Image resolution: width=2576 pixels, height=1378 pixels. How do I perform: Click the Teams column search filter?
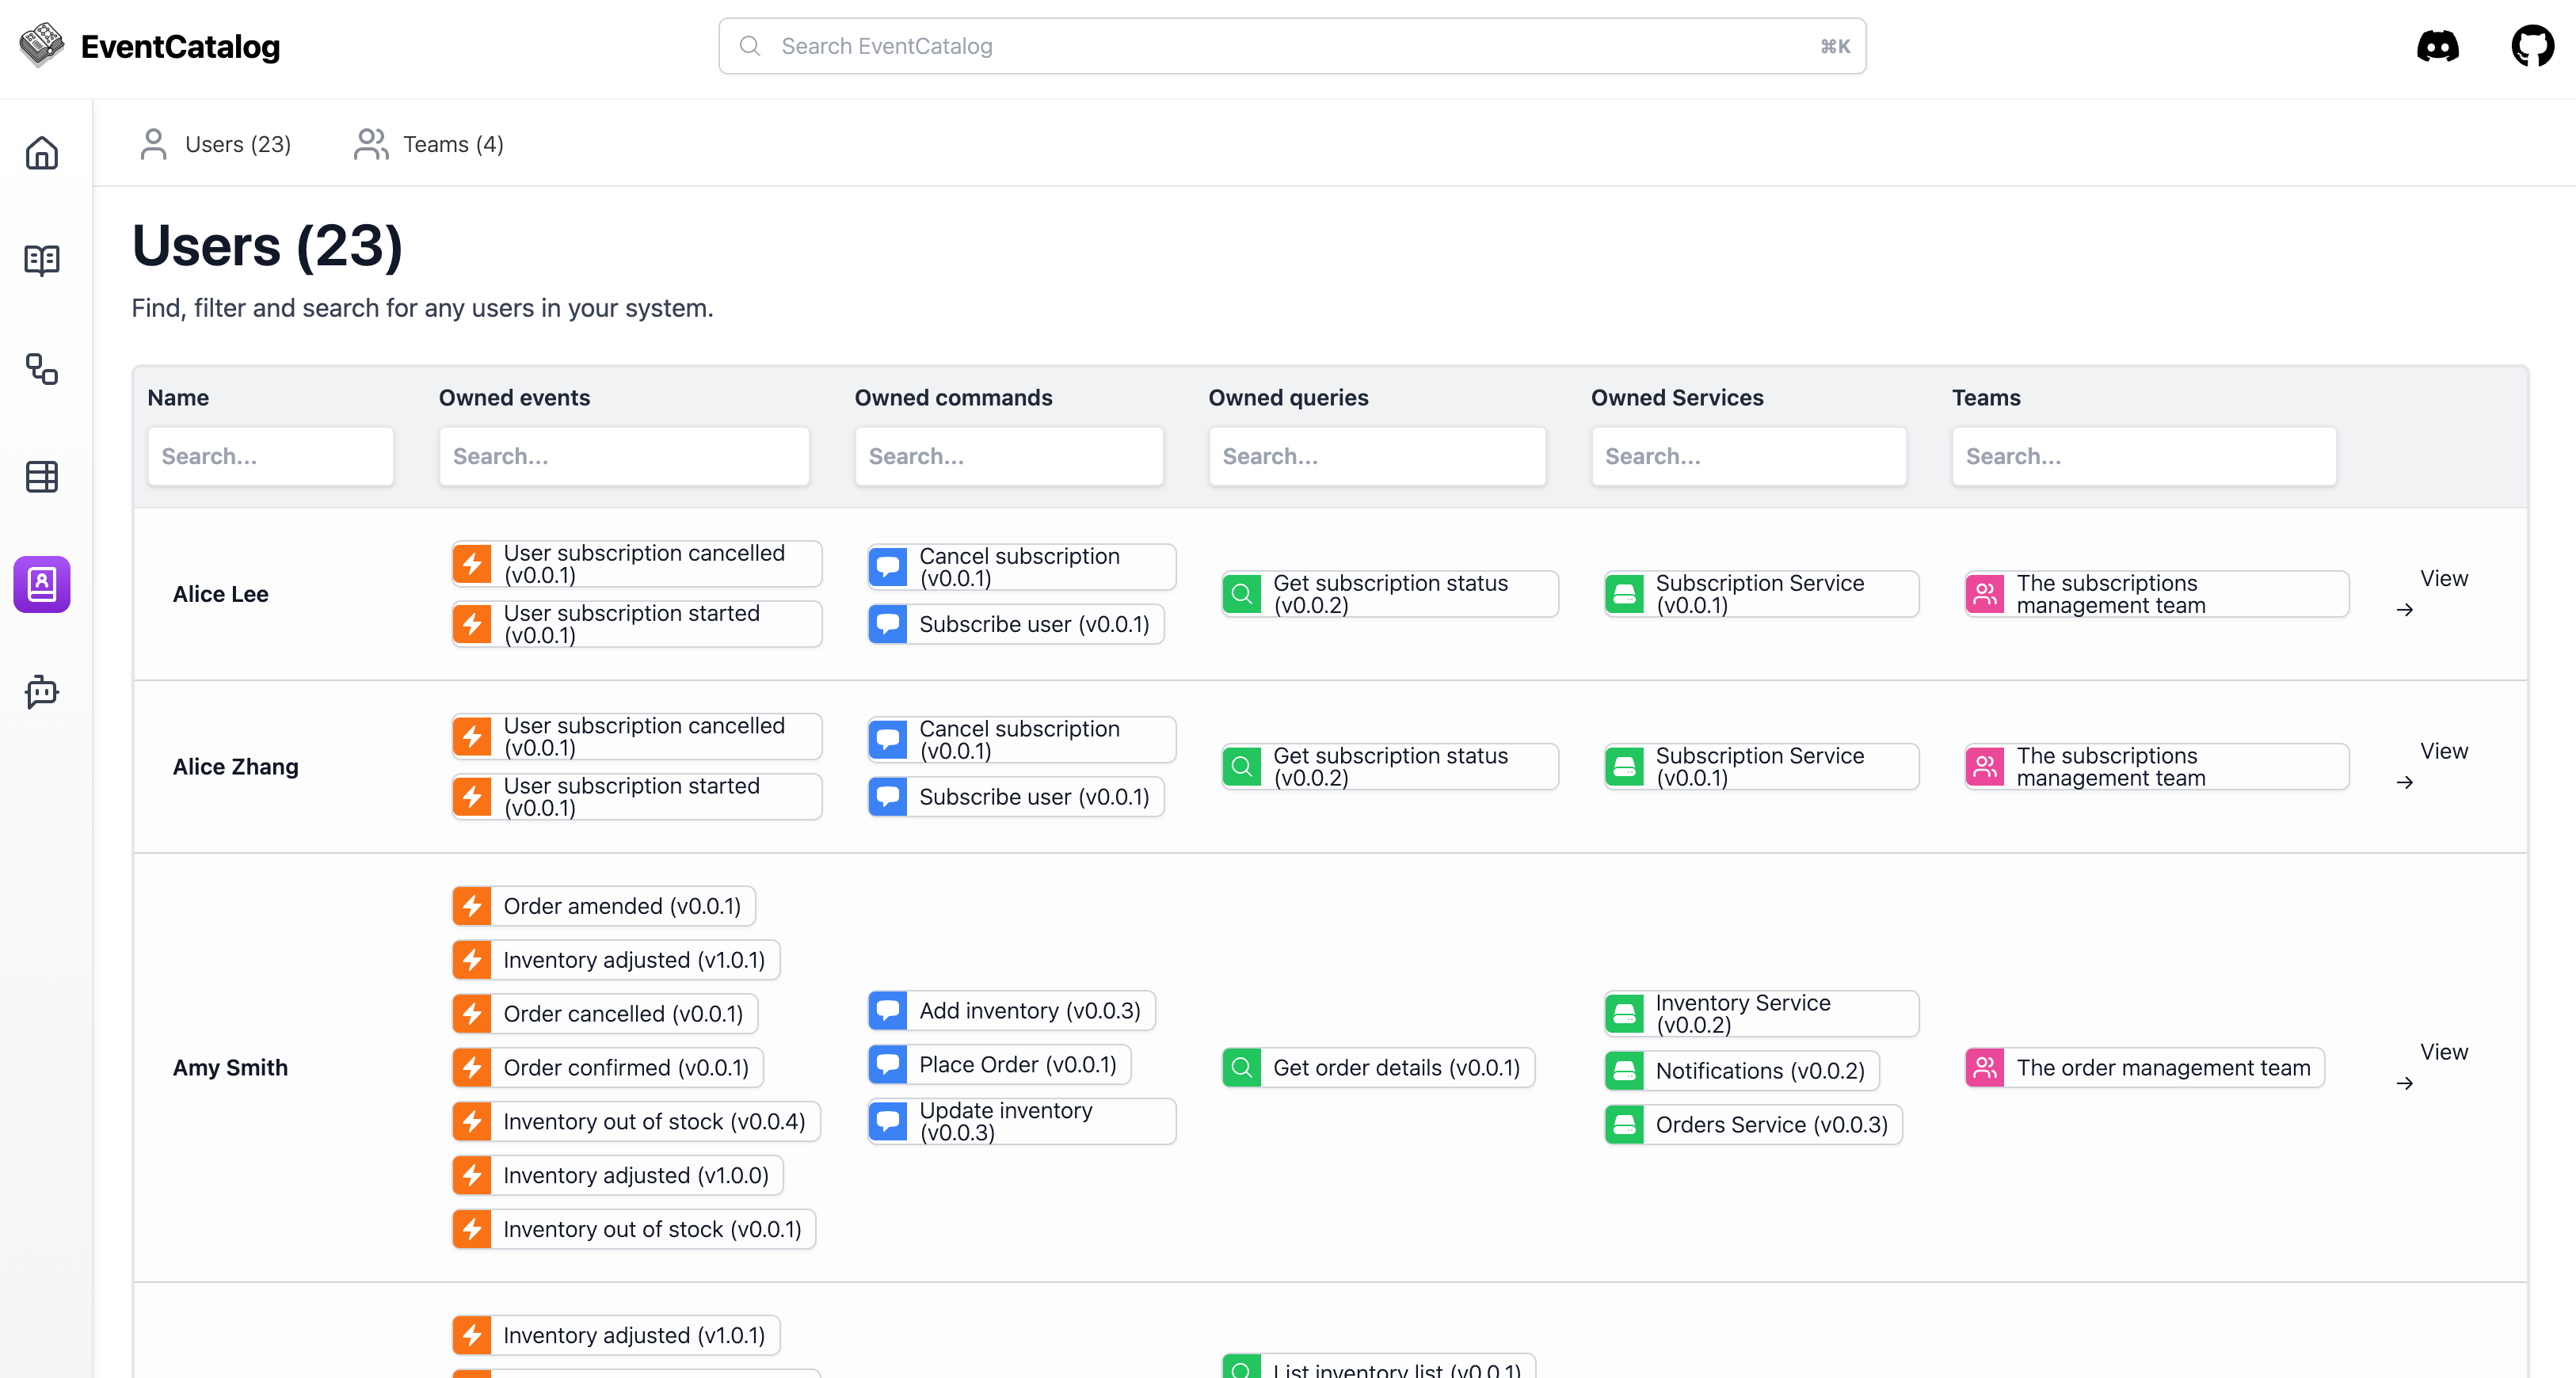tap(2143, 456)
